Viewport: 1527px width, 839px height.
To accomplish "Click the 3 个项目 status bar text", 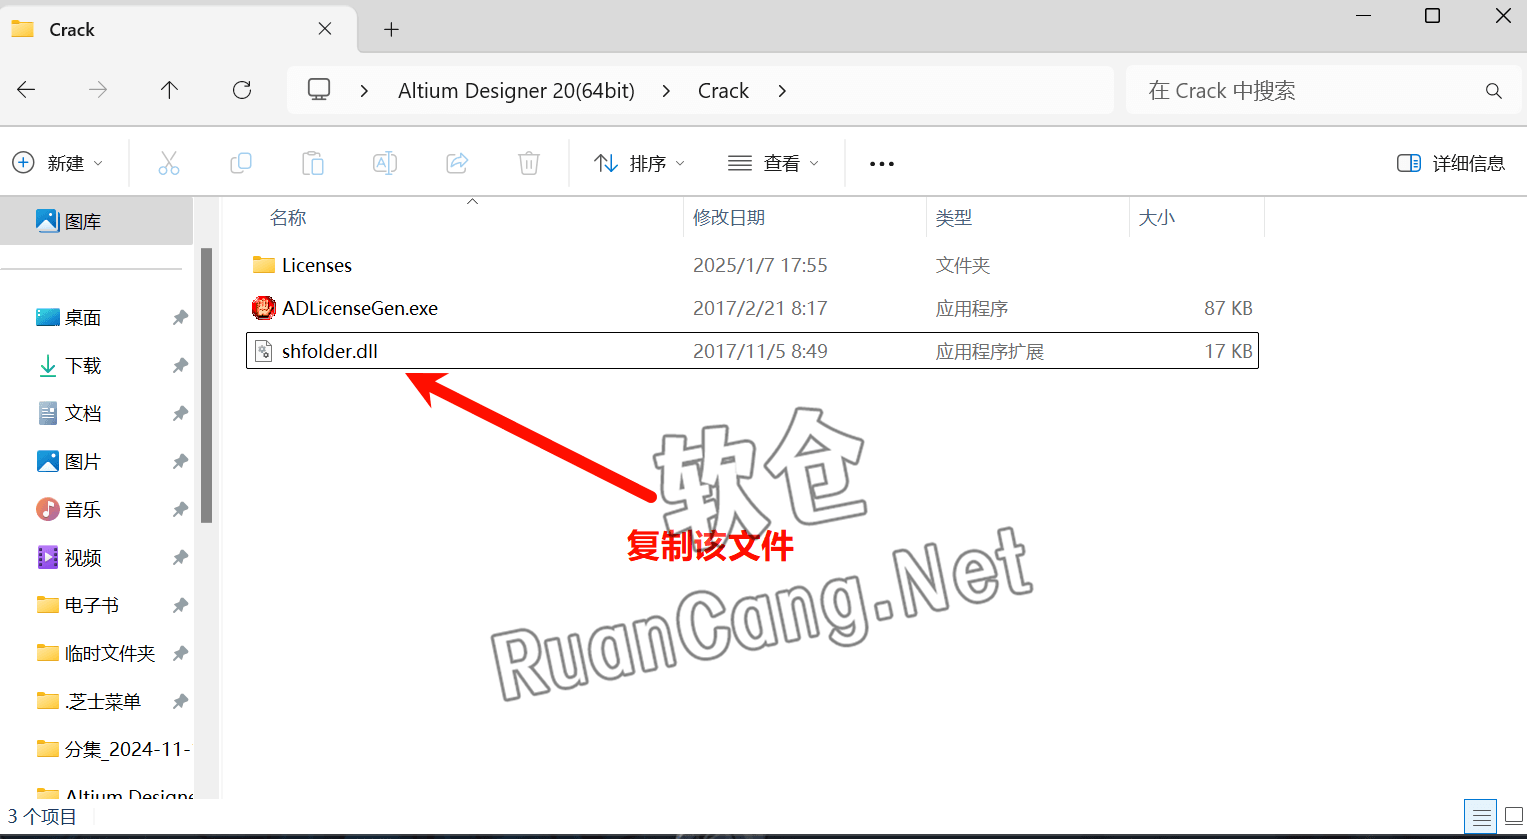I will point(42,817).
